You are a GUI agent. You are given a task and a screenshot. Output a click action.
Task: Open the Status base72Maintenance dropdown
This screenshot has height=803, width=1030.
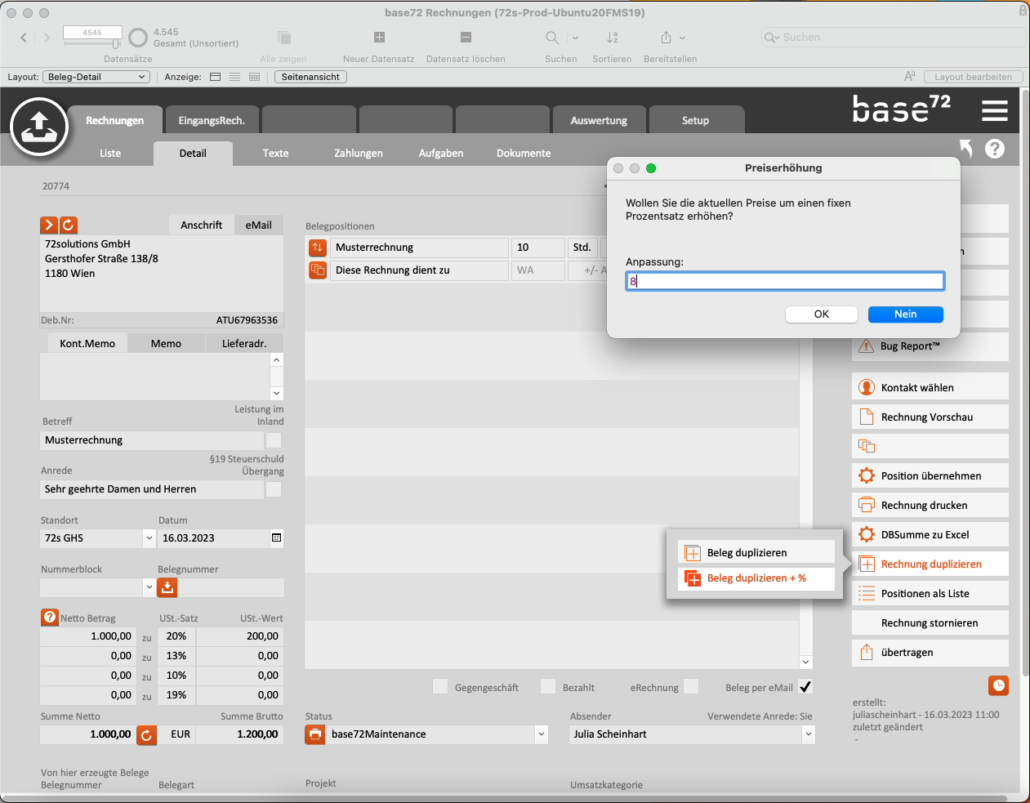tap(541, 734)
